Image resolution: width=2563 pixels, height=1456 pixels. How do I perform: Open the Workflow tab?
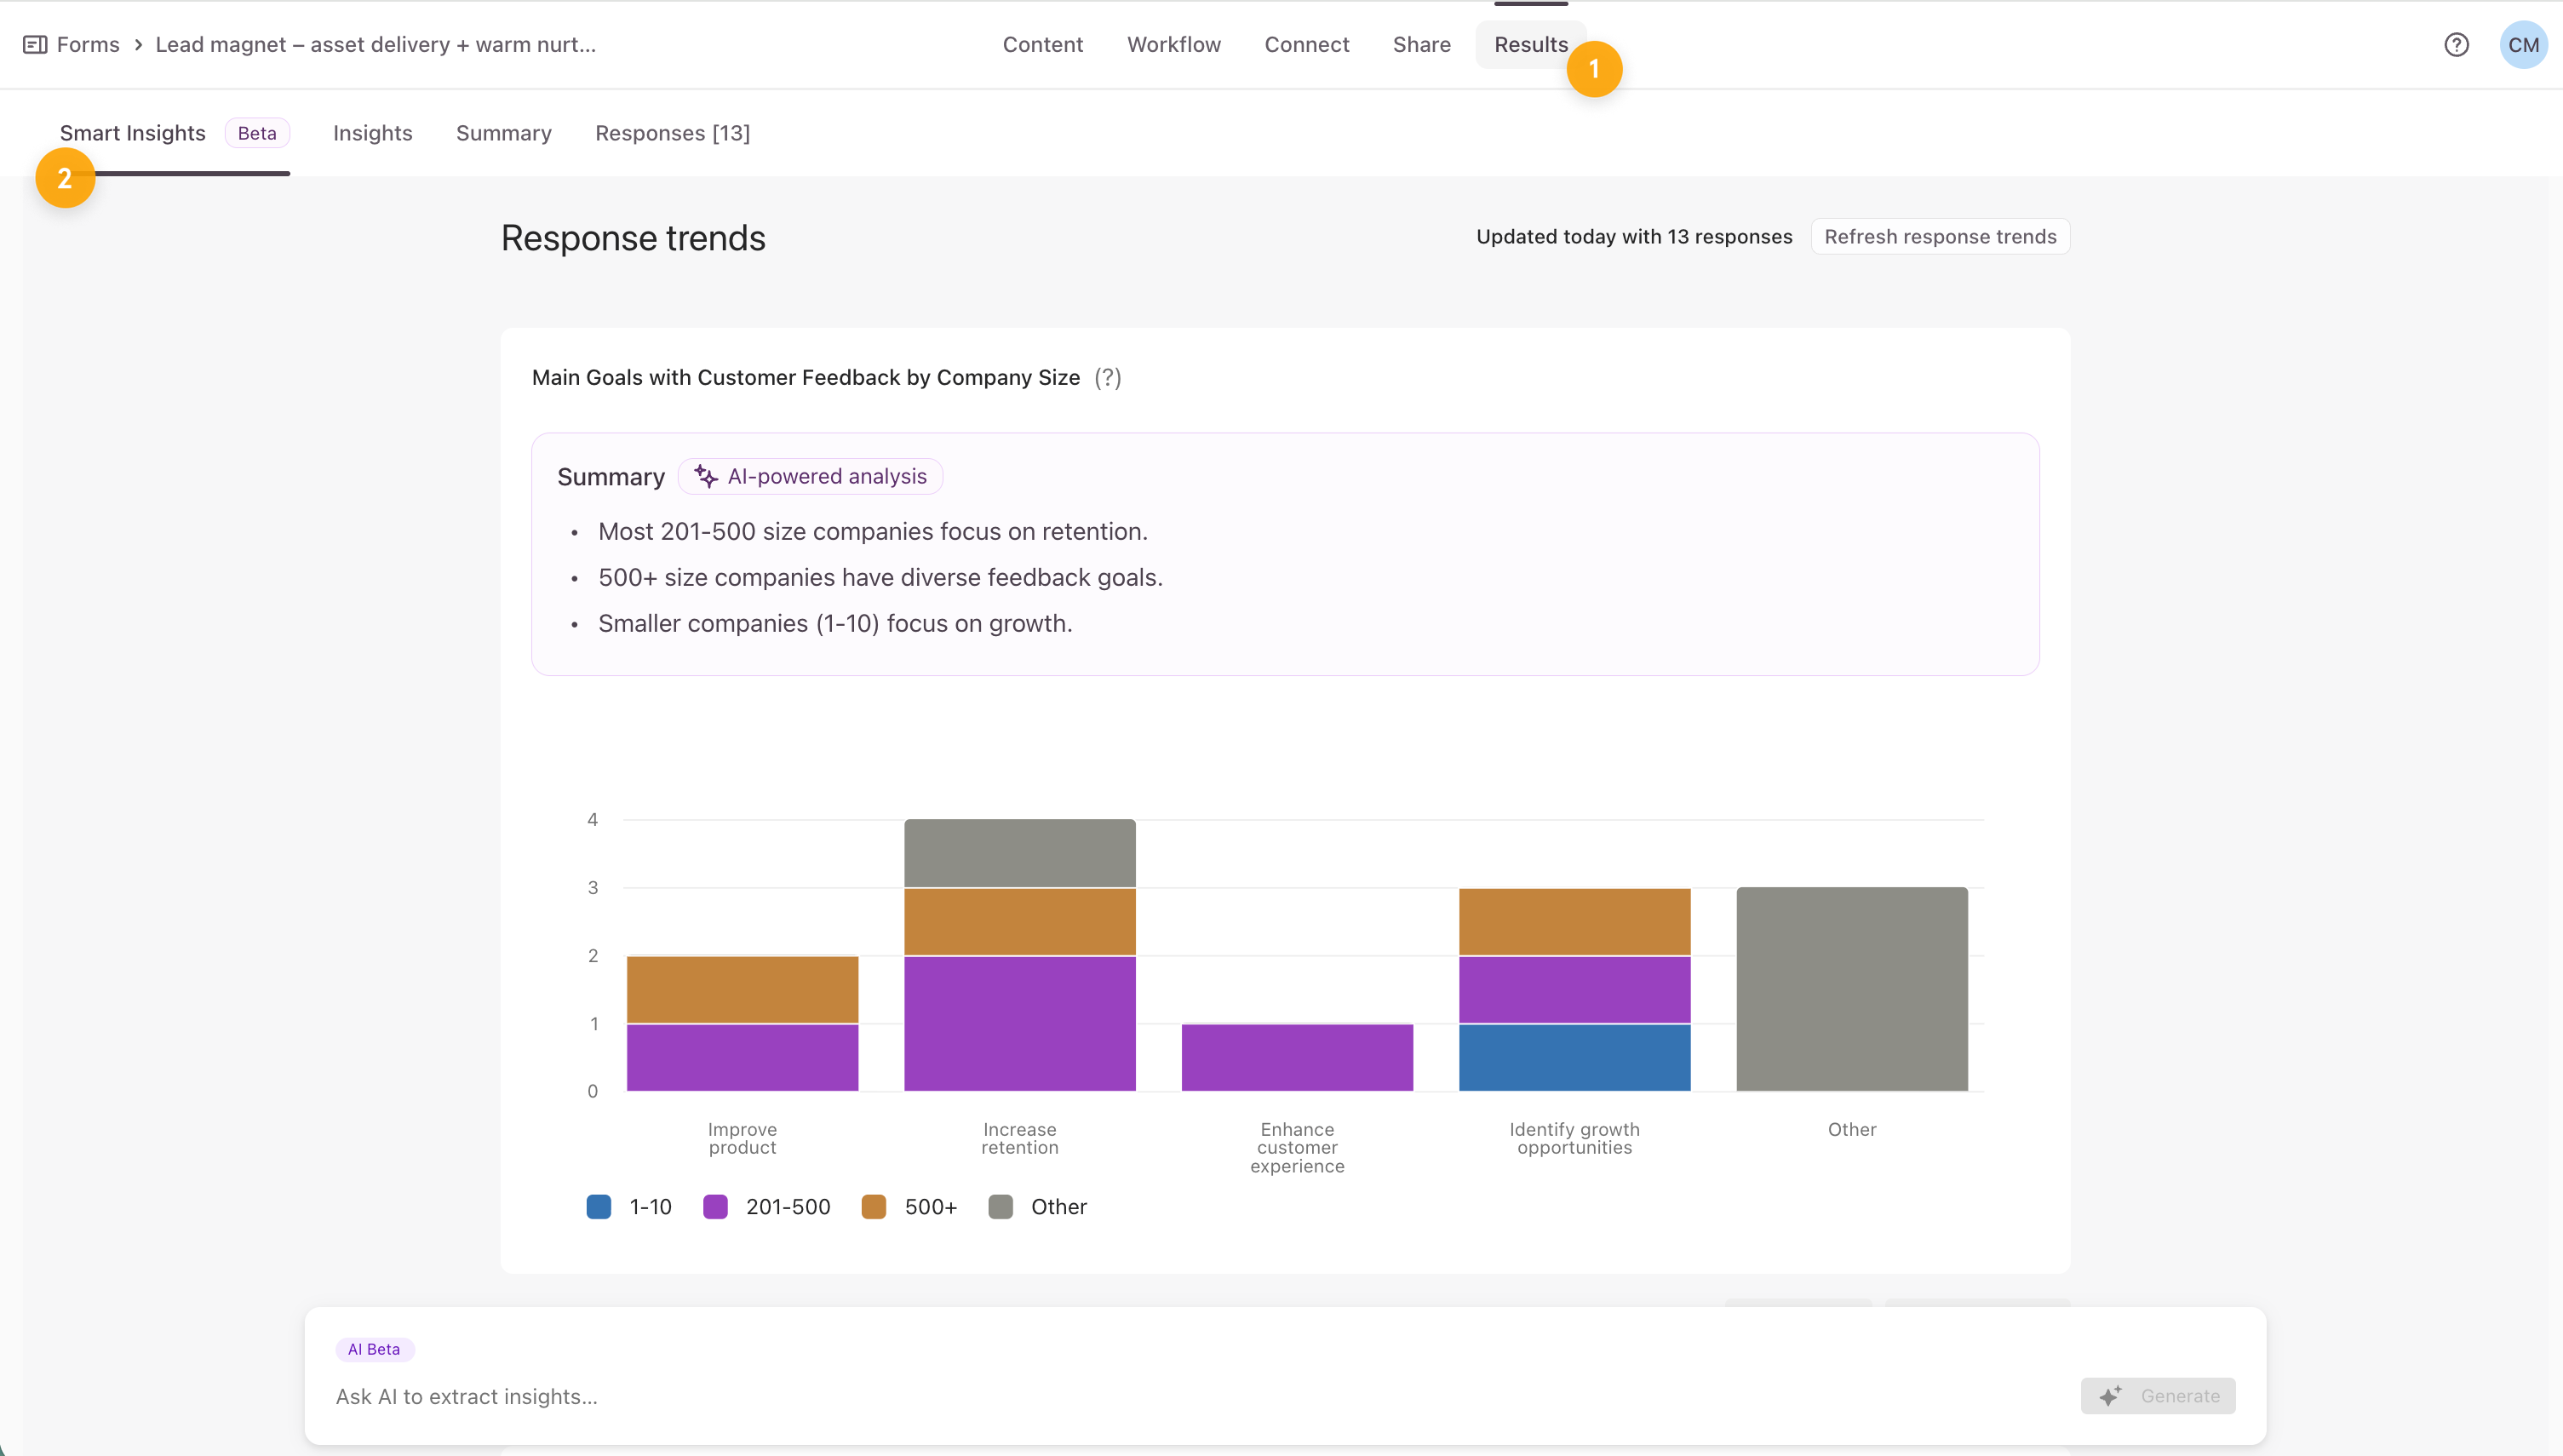click(x=1173, y=45)
